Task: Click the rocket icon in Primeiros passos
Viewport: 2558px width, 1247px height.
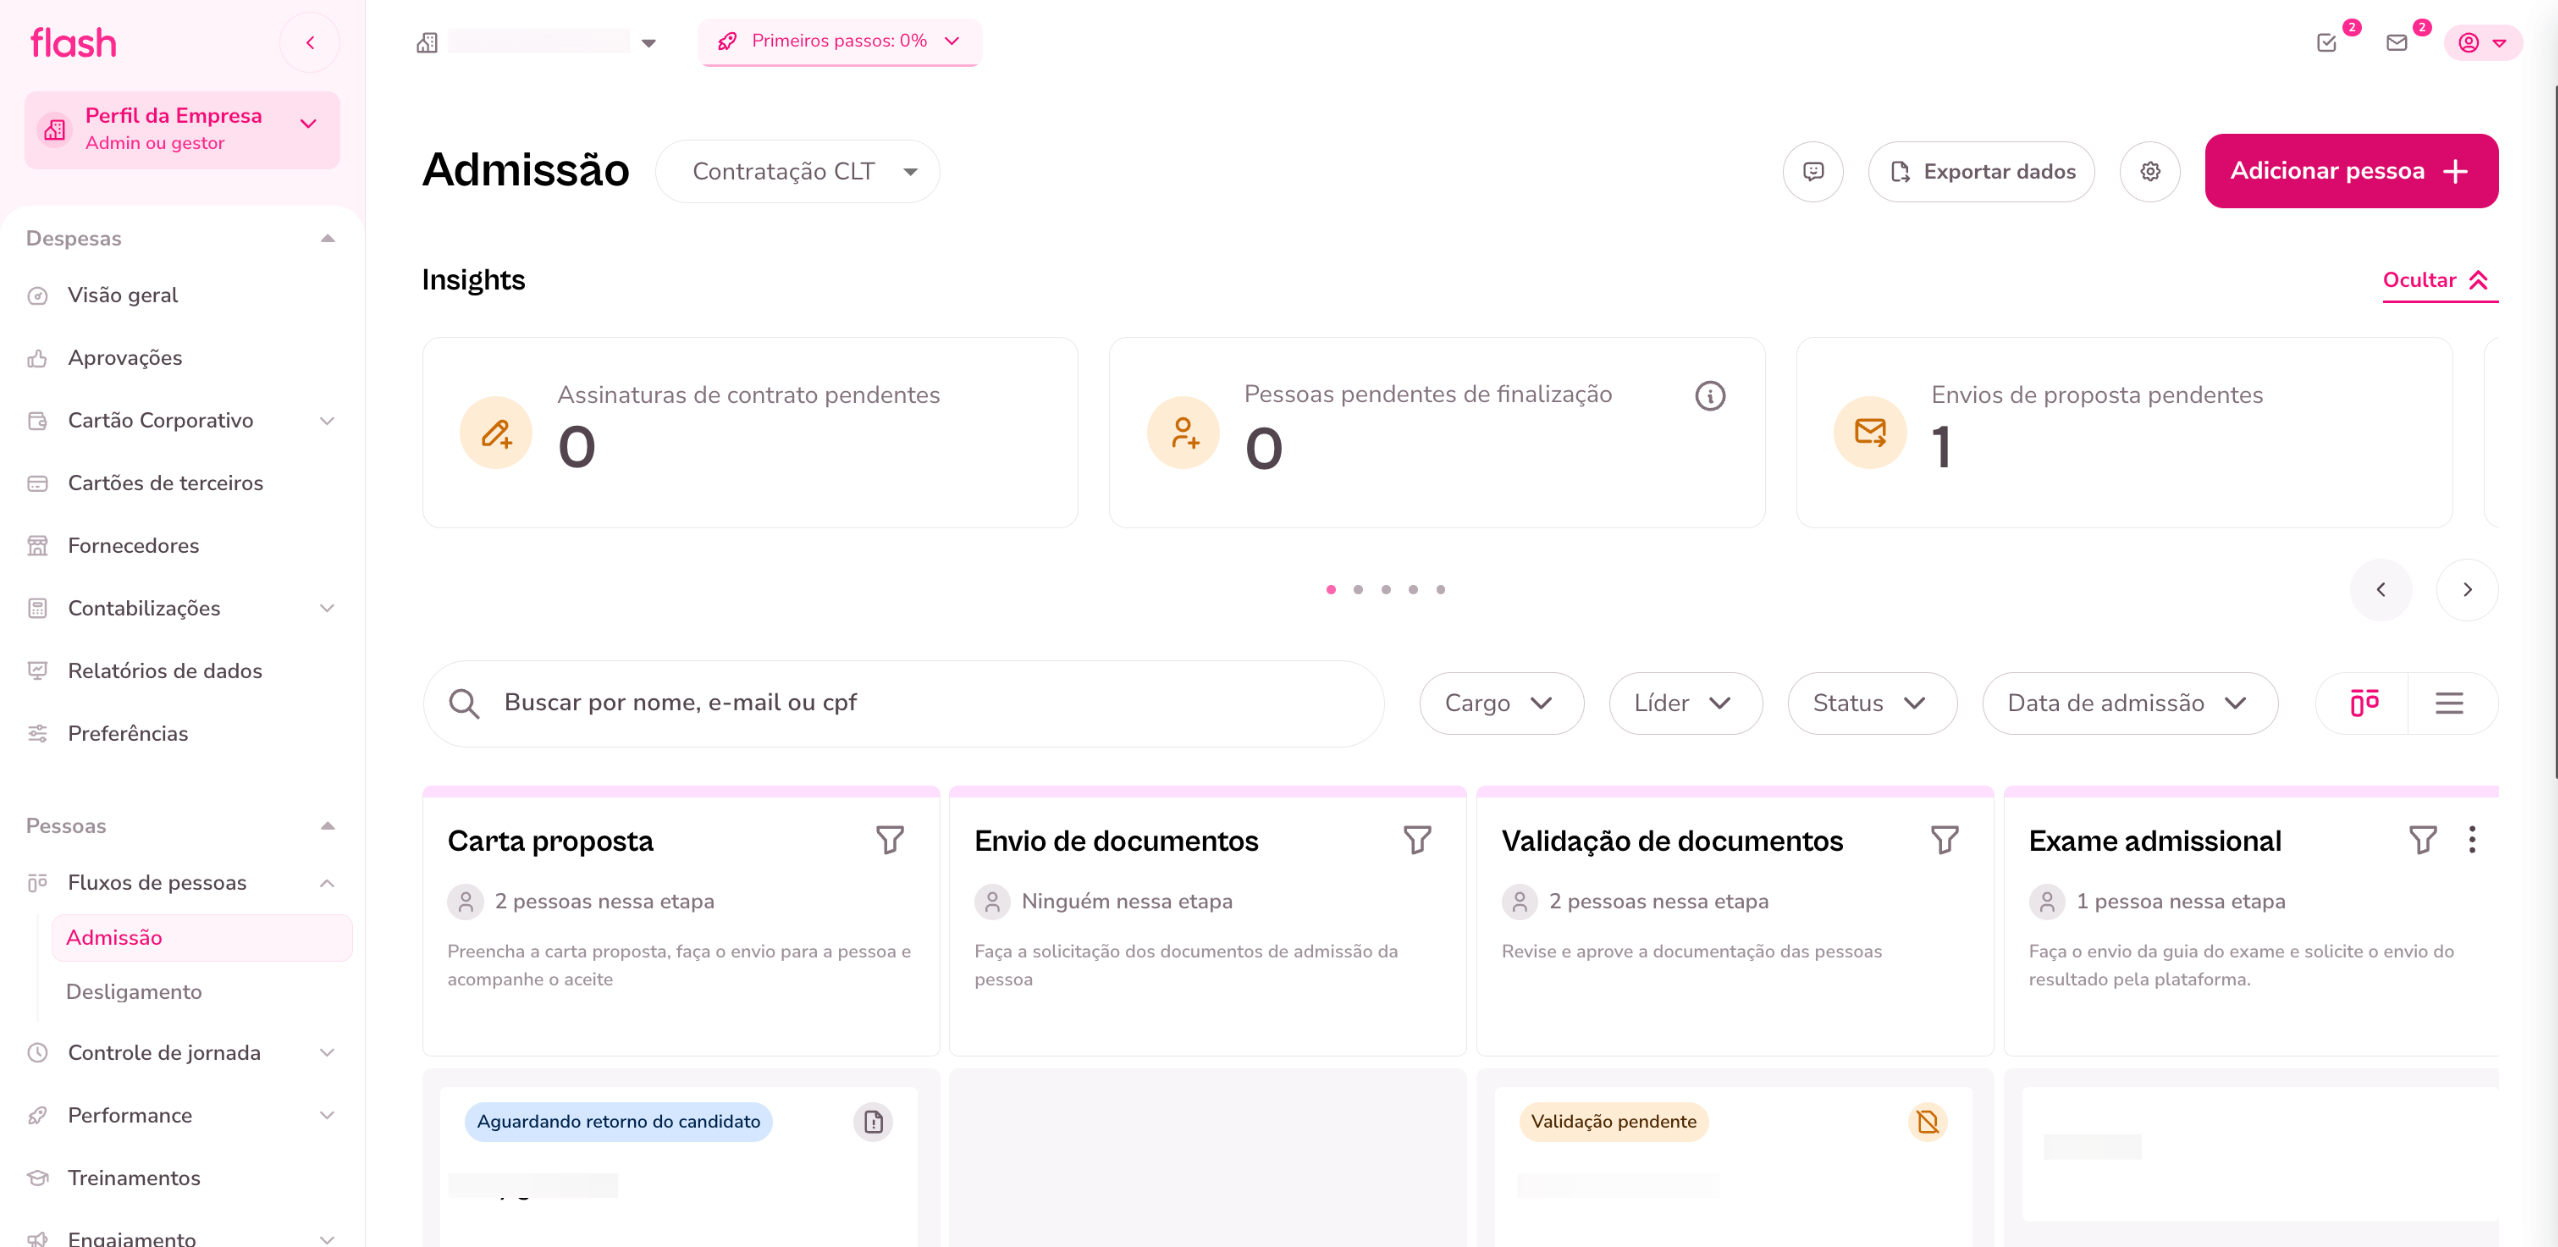Action: [x=727, y=41]
